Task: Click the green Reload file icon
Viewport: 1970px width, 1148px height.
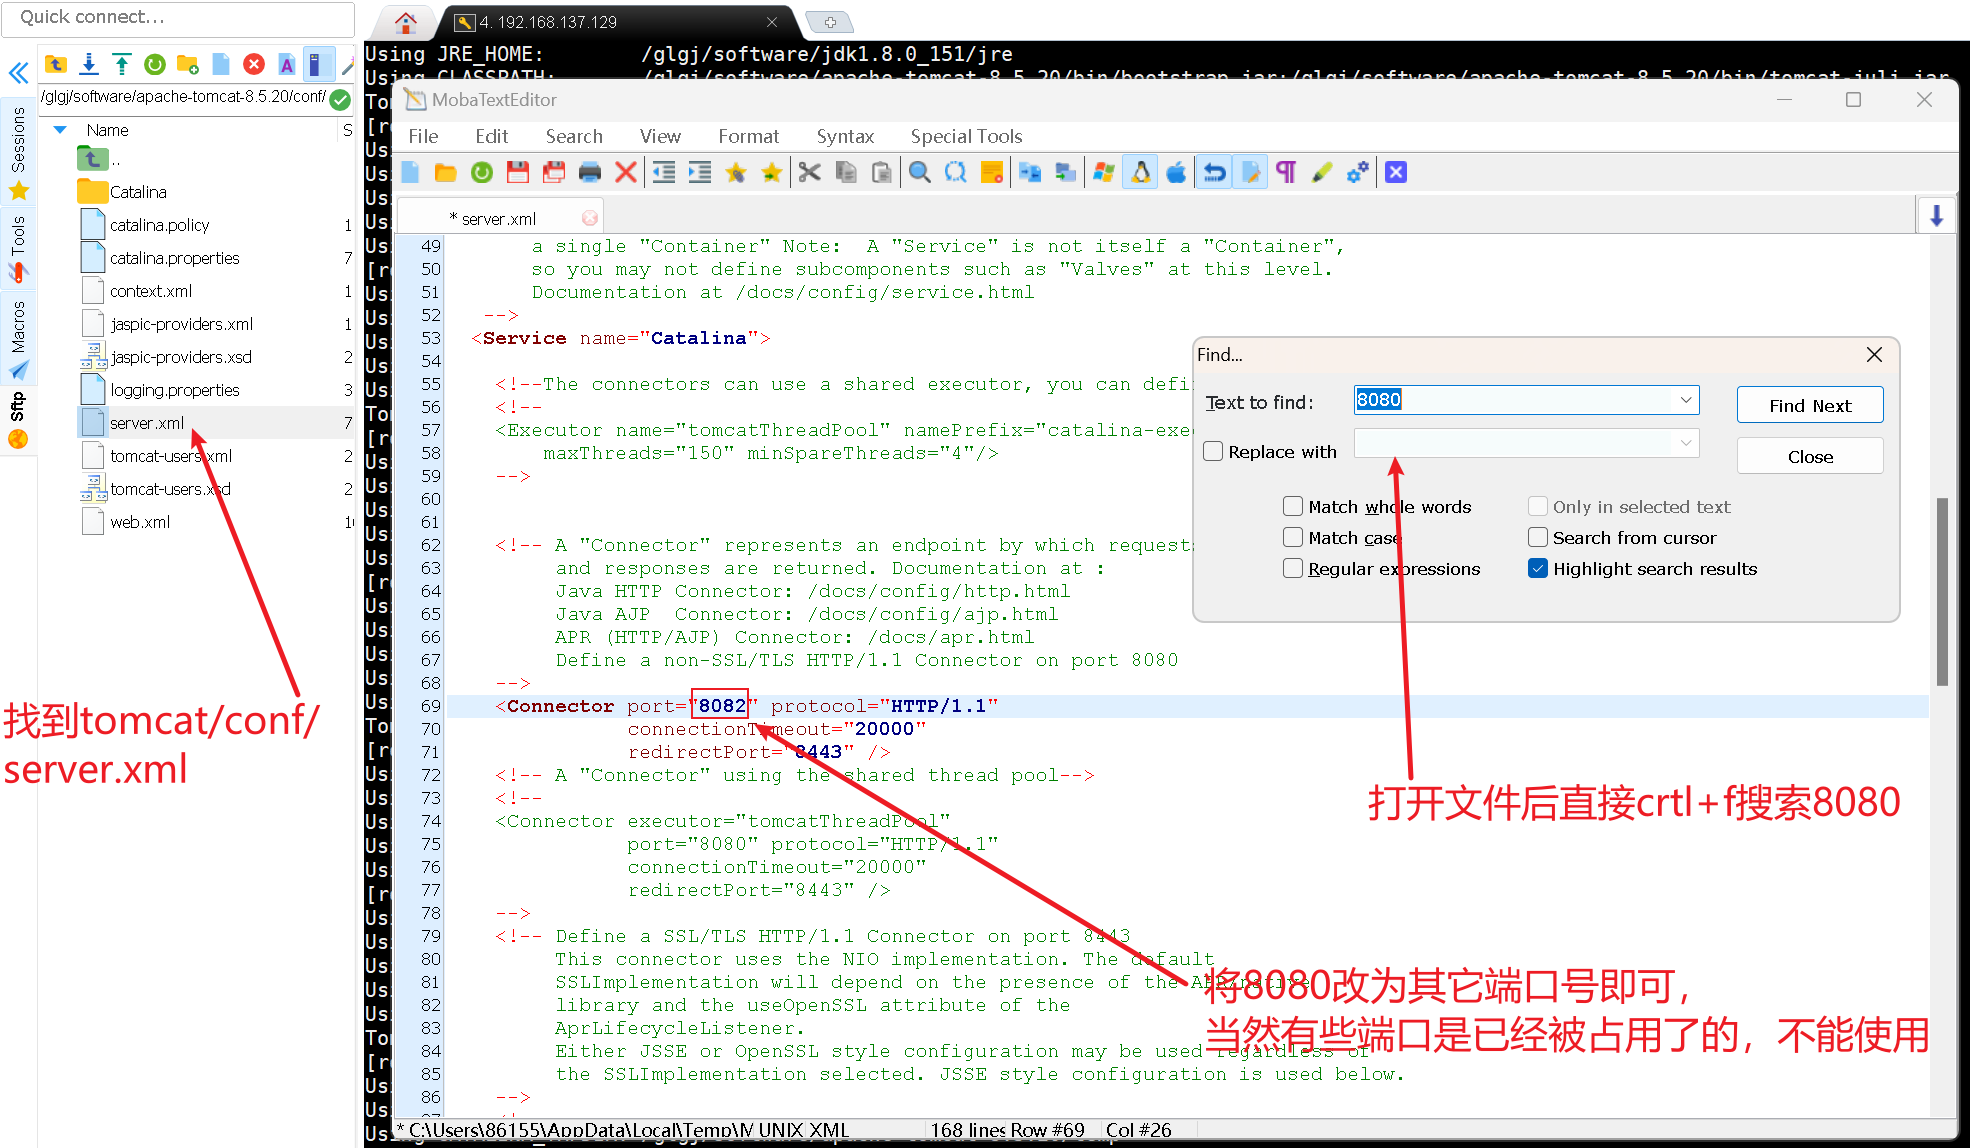Action: tap(481, 173)
